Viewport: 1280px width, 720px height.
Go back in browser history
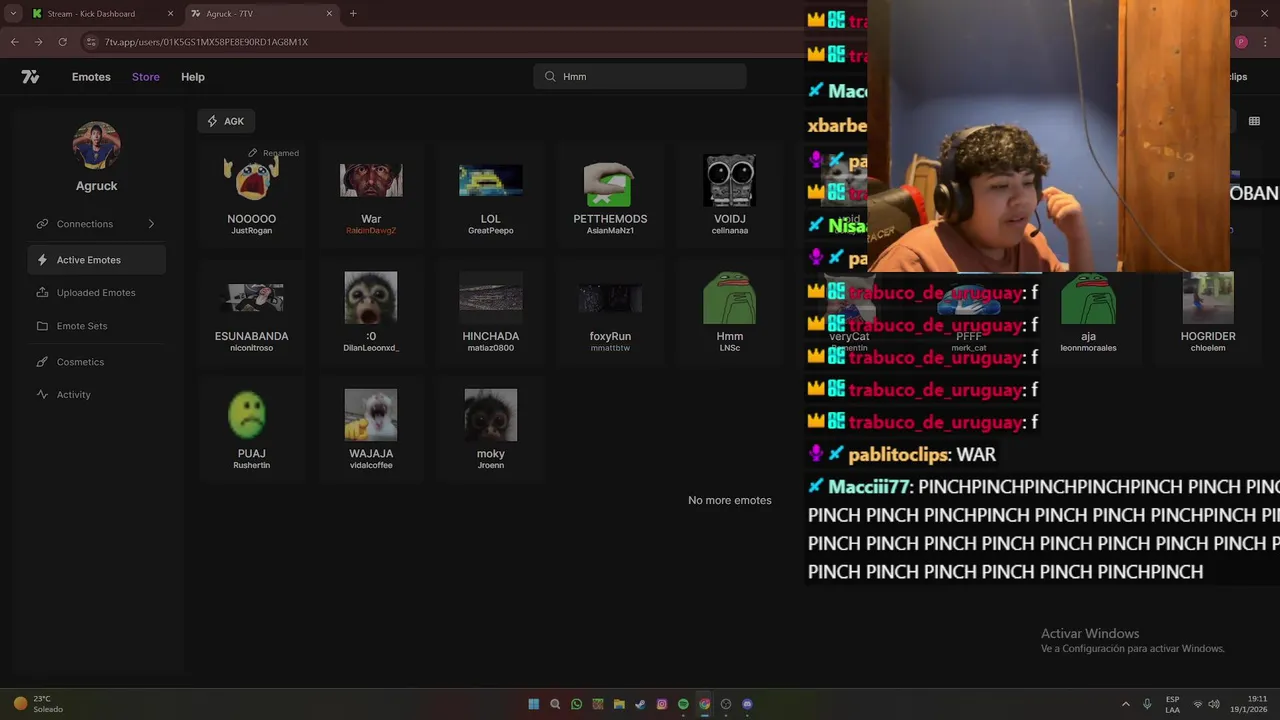tap(14, 42)
